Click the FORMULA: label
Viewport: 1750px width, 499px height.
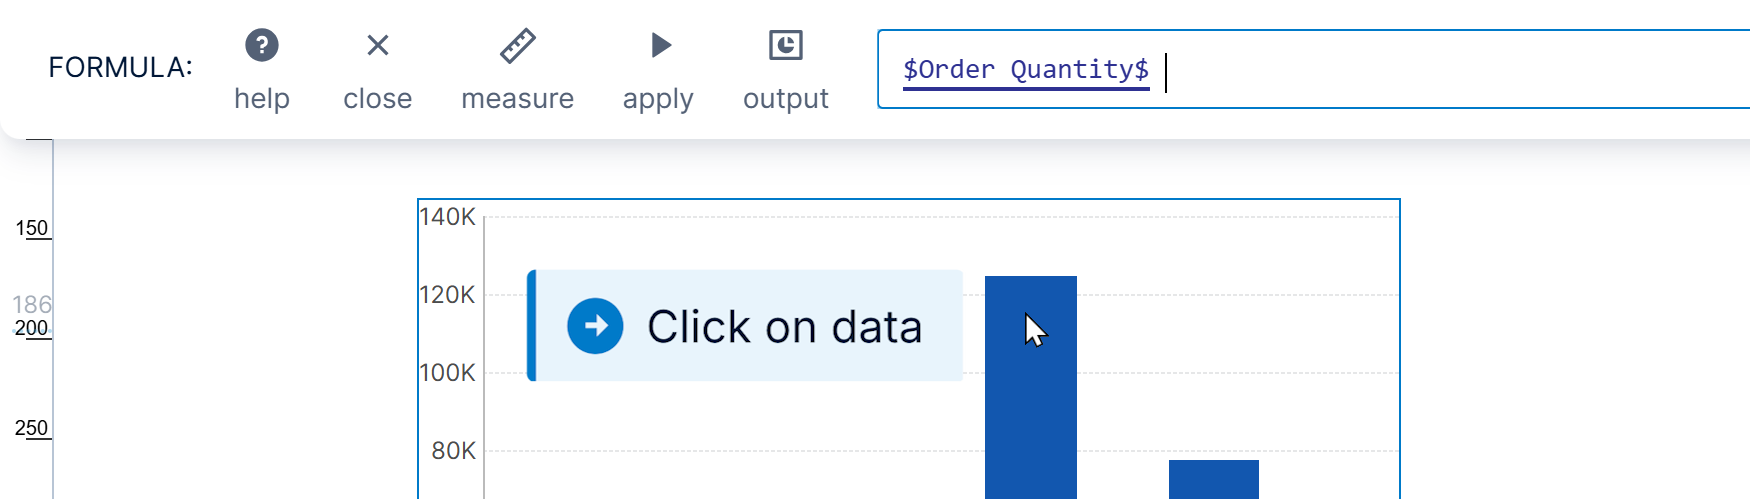[x=120, y=67]
